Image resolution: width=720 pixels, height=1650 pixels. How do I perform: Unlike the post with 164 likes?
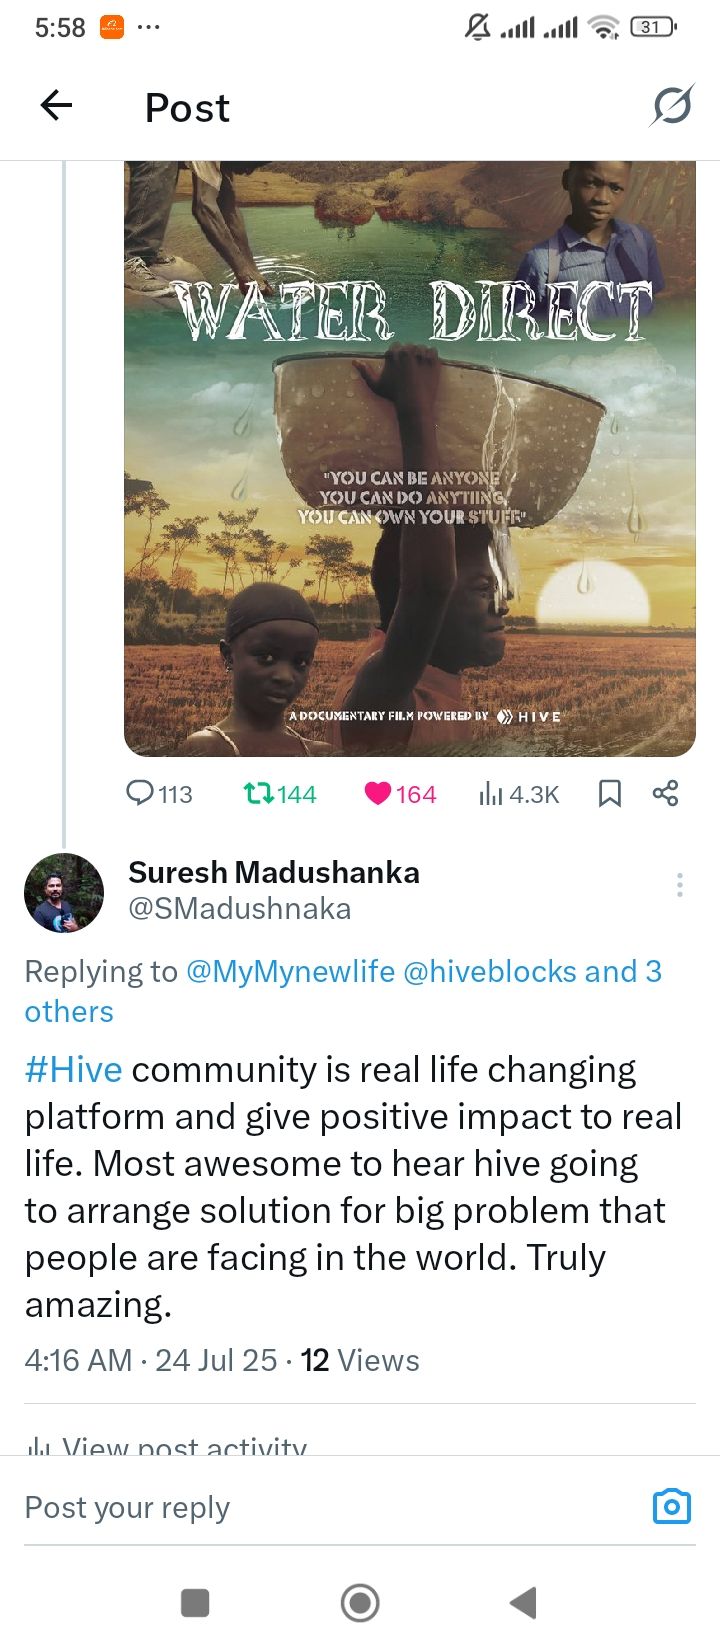(x=400, y=794)
